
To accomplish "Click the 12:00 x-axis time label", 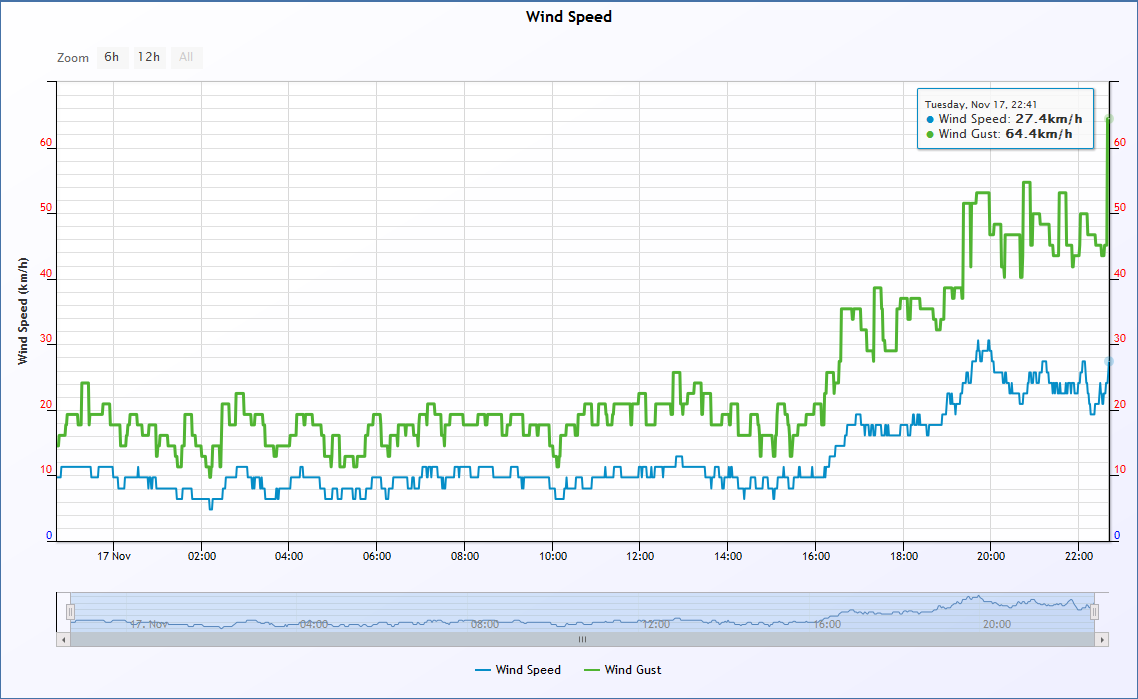I will point(640,556).
